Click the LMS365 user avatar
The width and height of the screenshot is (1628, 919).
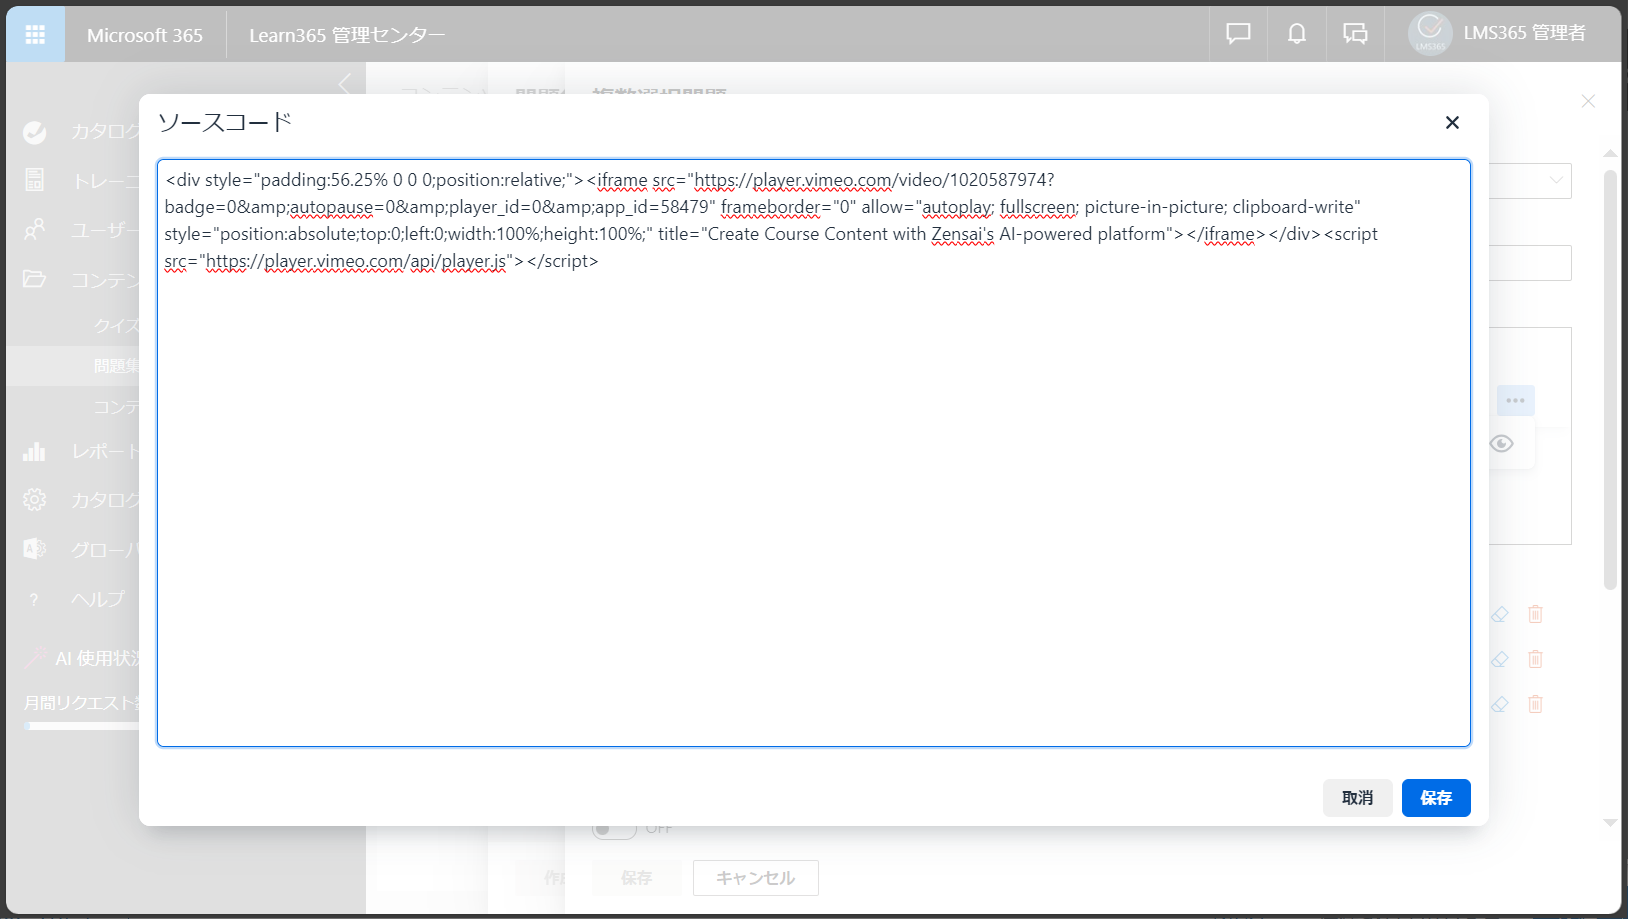click(x=1430, y=33)
